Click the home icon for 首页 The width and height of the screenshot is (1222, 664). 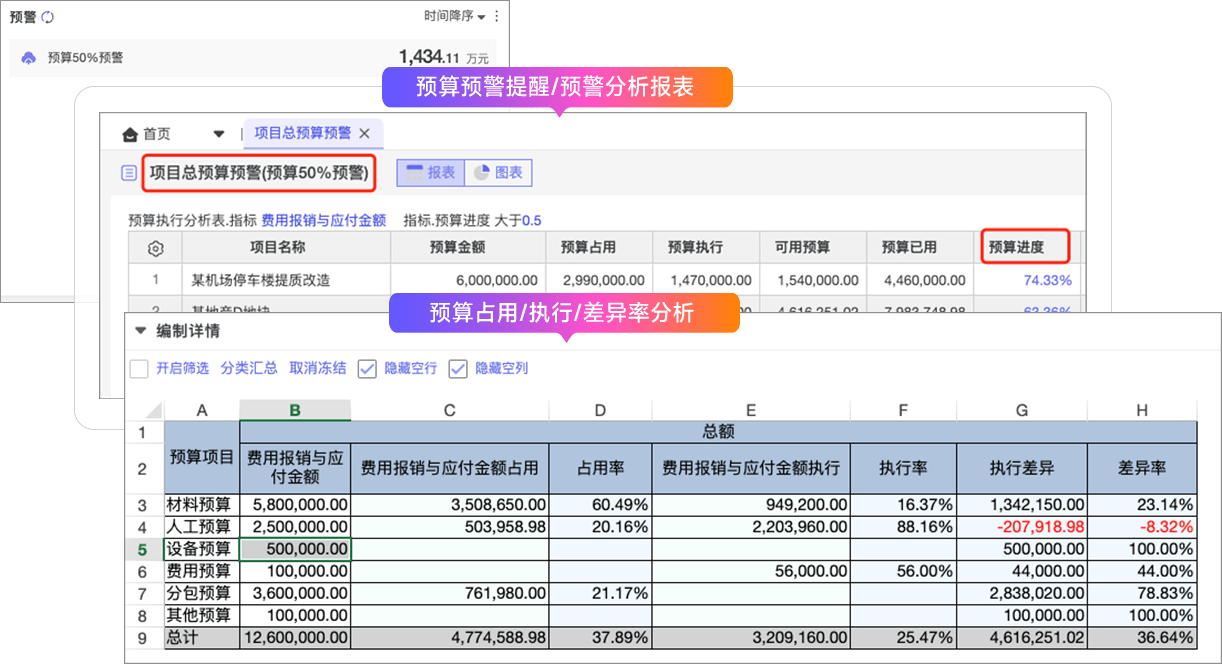tap(130, 134)
